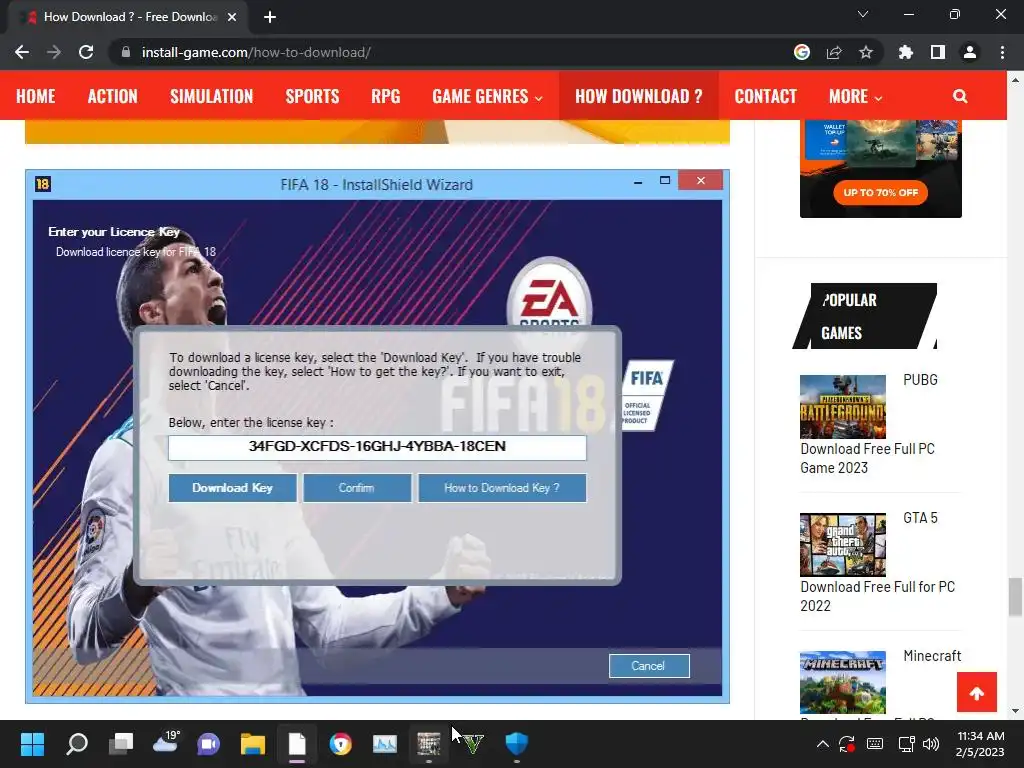Go to HOME in site menu
Screen dimensions: 1024x768
(x=35, y=96)
